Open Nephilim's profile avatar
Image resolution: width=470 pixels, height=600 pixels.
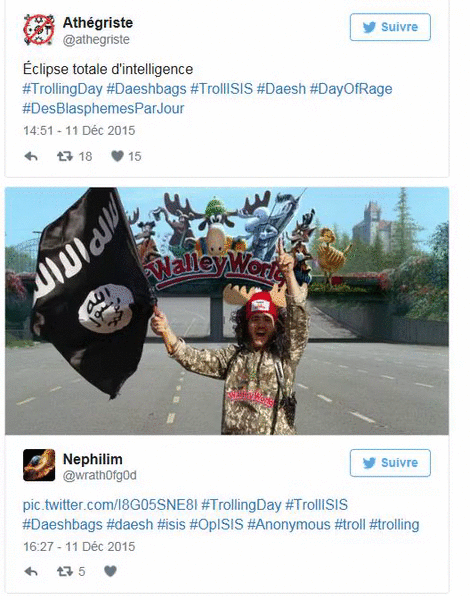tap(39, 465)
